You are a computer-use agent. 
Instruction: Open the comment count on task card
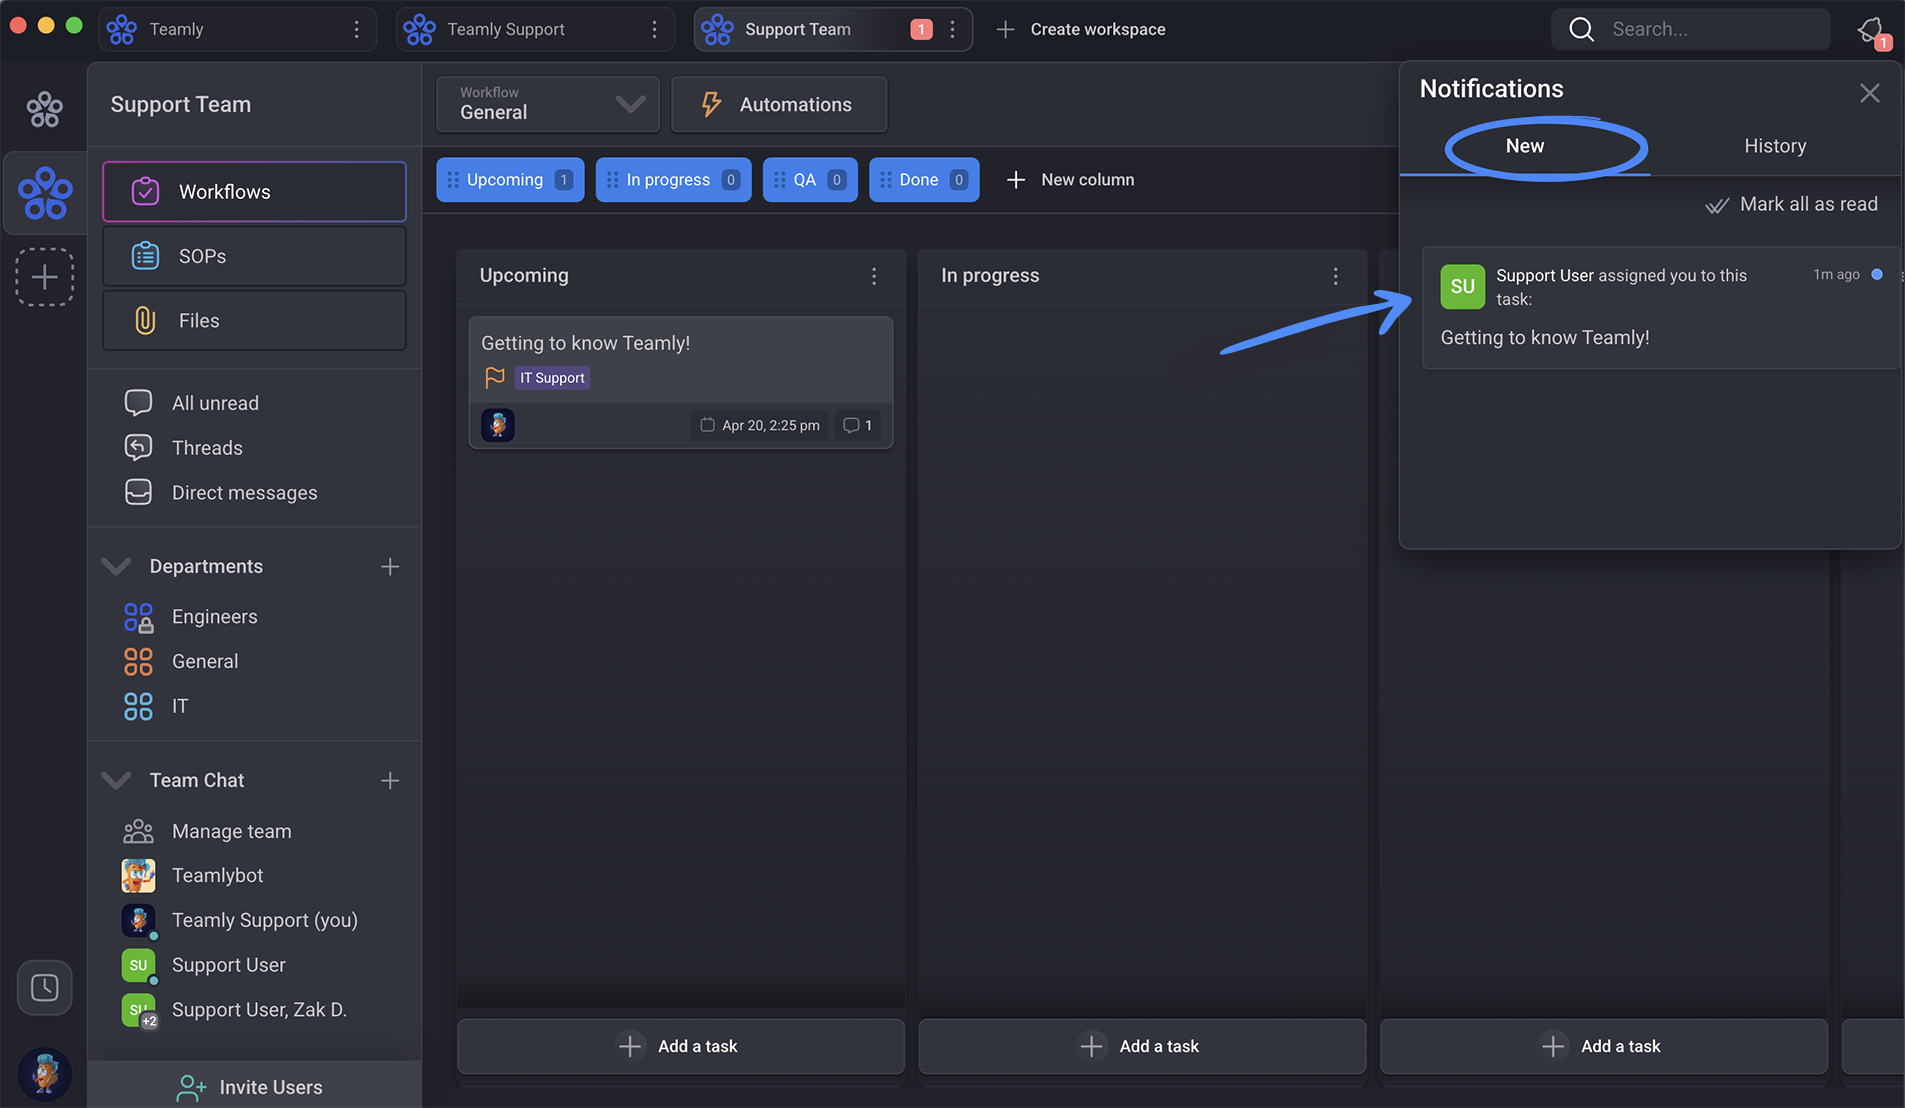[x=858, y=425]
